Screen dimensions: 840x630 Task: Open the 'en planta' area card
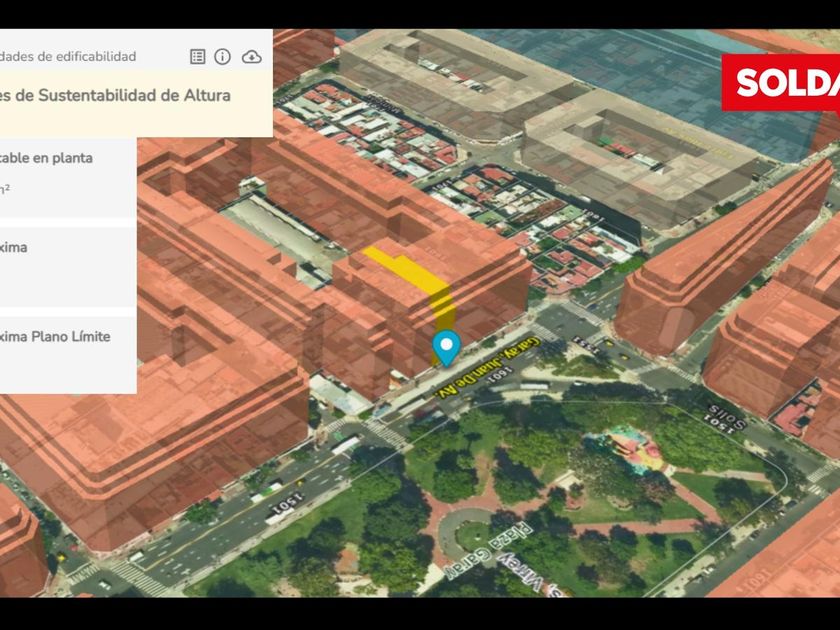(x=60, y=172)
